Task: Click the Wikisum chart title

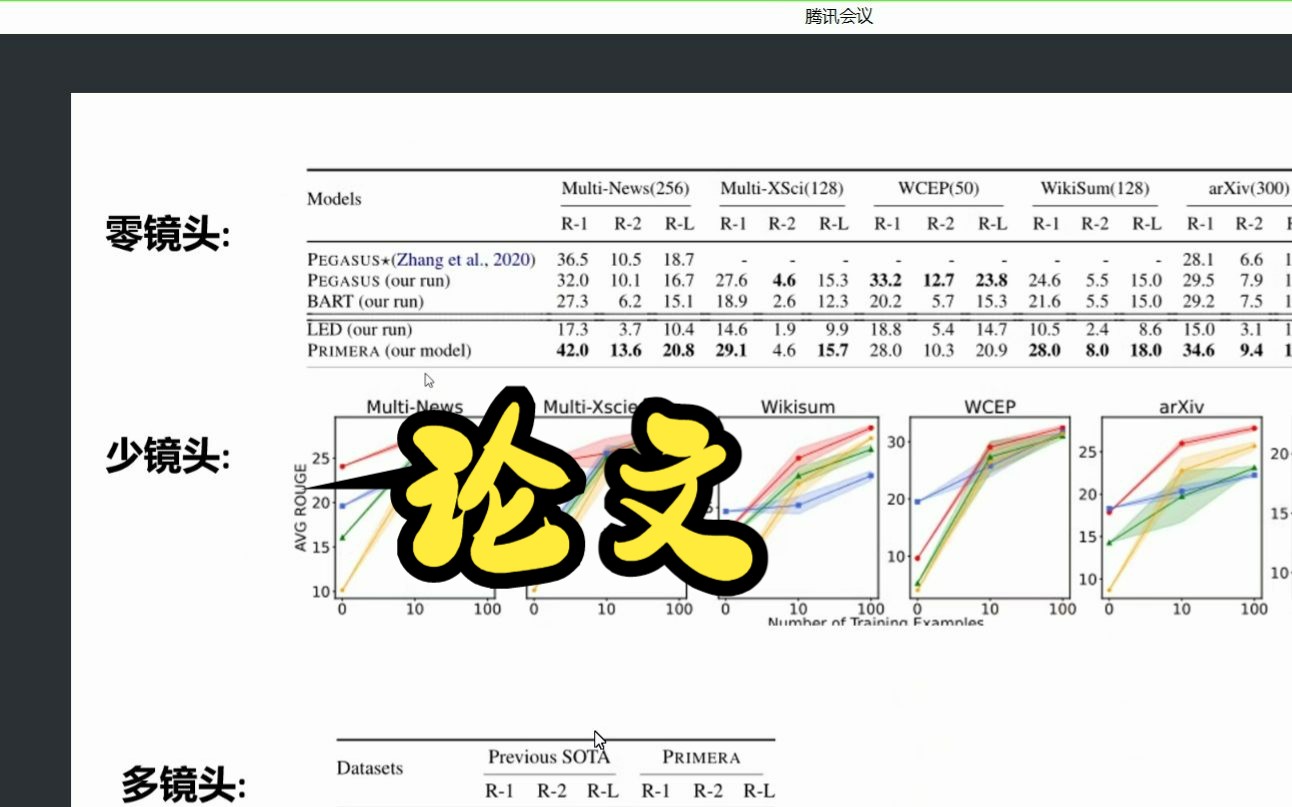Action: click(798, 407)
